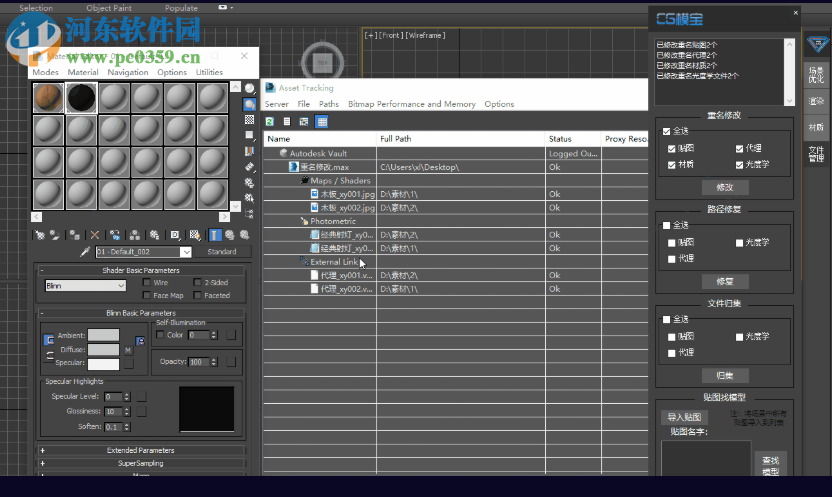This screenshot has width=832, height=497.
Task: Expand the Extended Parameters rollout
Action: pos(142,450)
